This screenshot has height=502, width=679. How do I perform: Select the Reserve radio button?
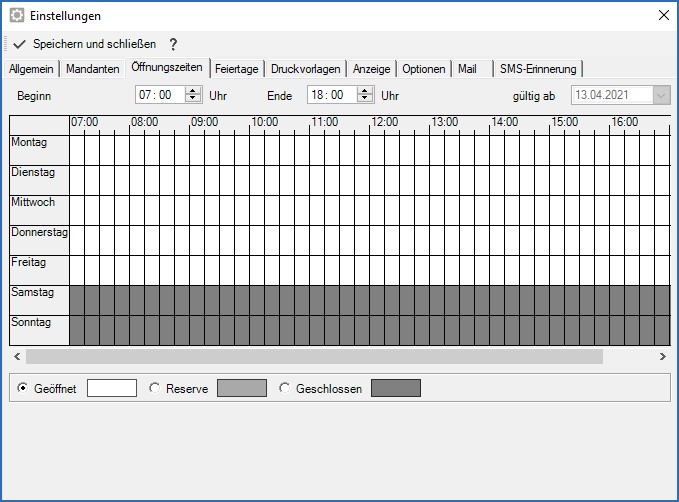155,388
